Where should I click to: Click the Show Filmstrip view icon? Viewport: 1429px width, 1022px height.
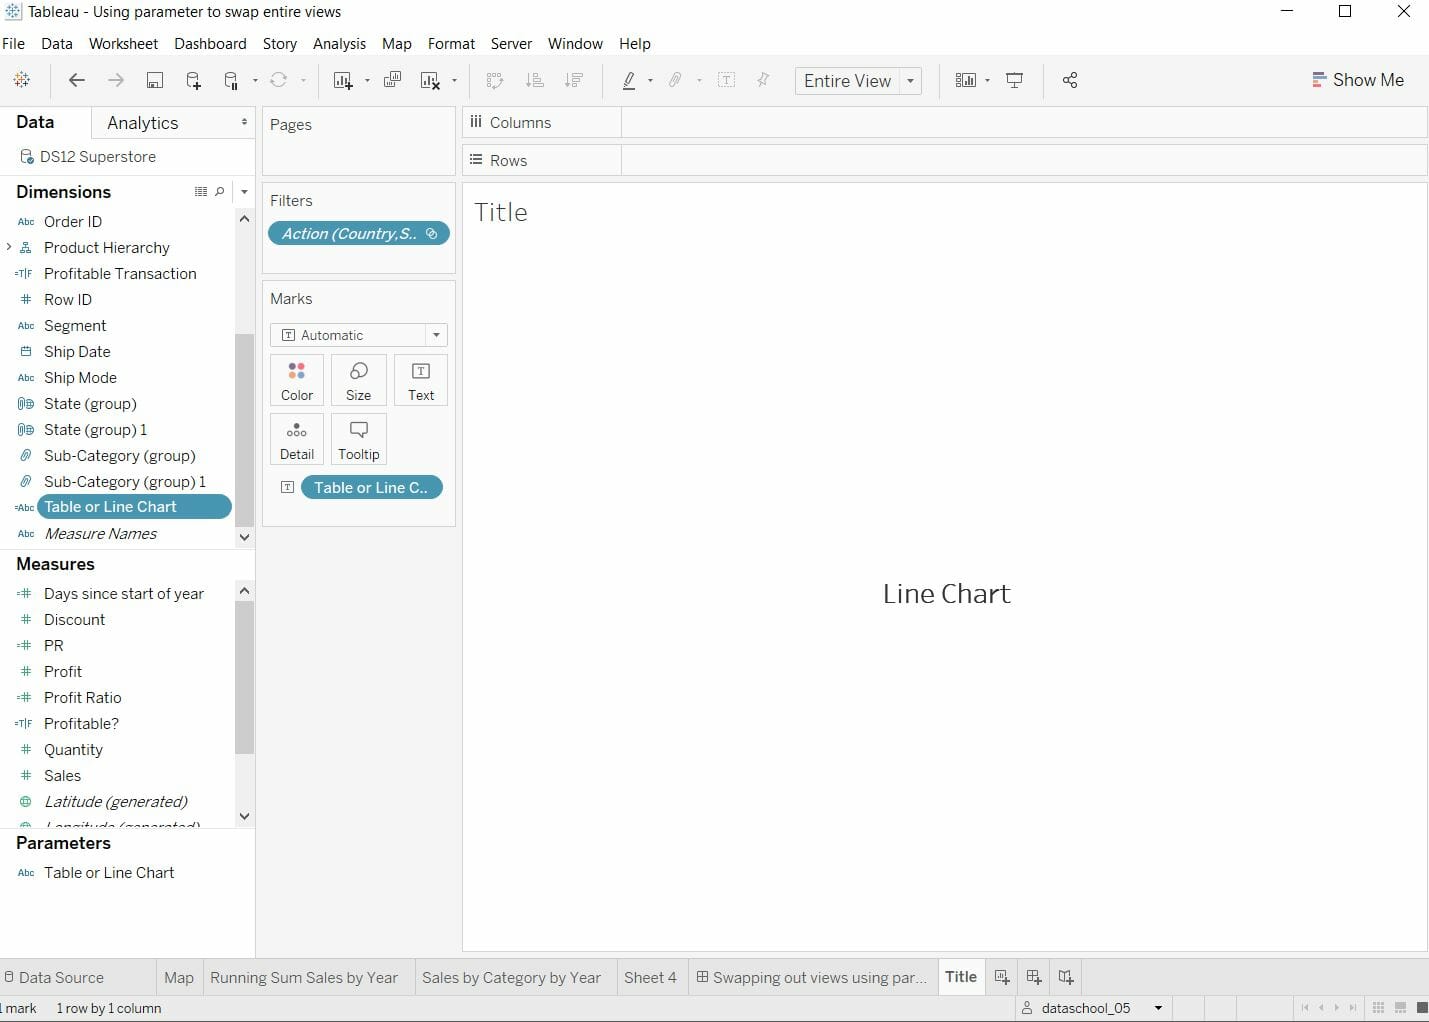tap(1400, 1008)
